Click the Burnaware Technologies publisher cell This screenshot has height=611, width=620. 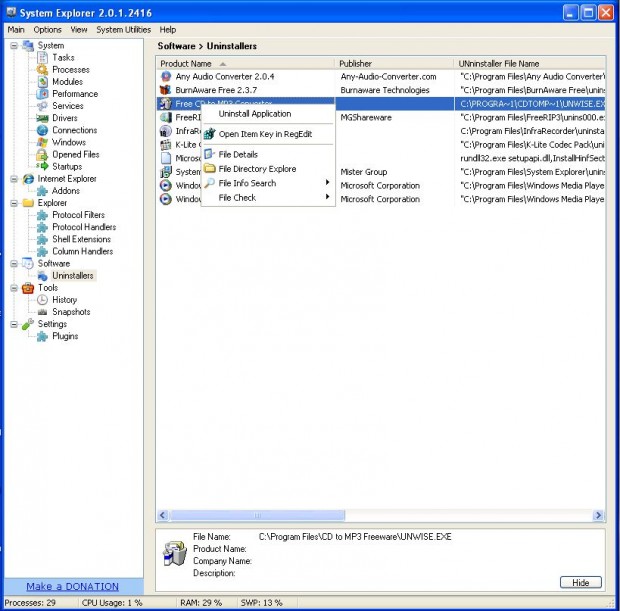(x=385, y=90)
